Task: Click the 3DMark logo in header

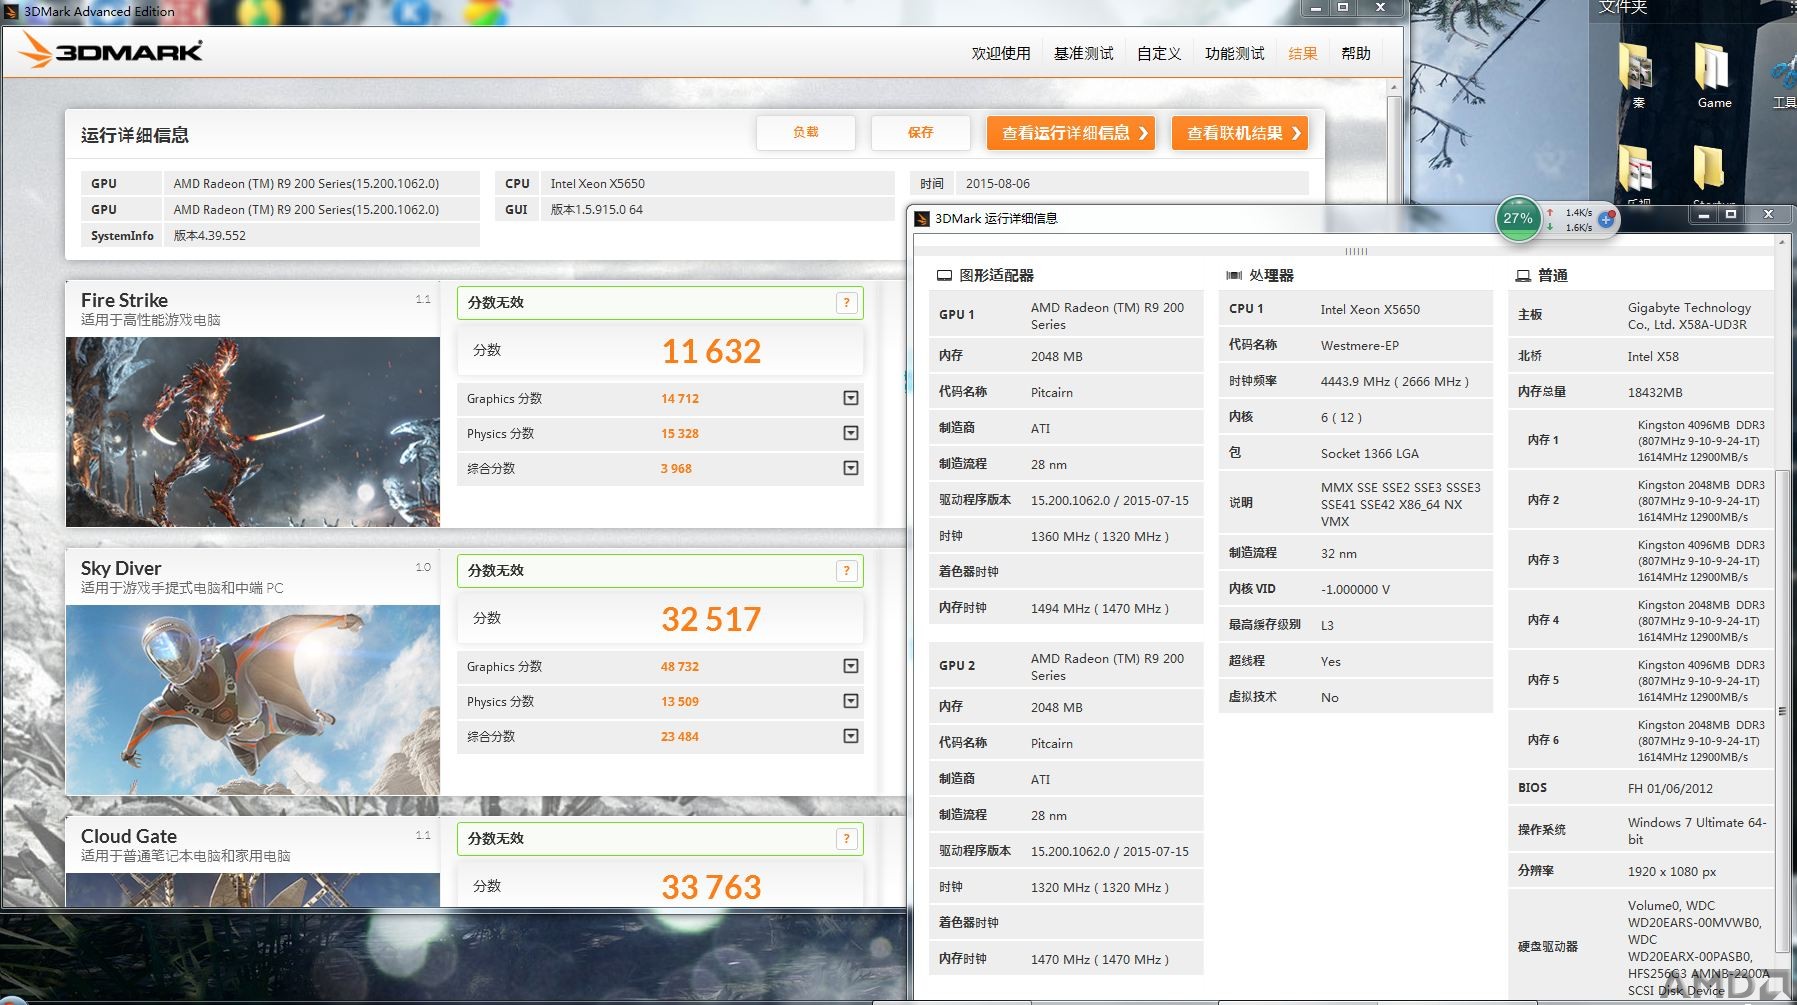Action: (111, 51)
